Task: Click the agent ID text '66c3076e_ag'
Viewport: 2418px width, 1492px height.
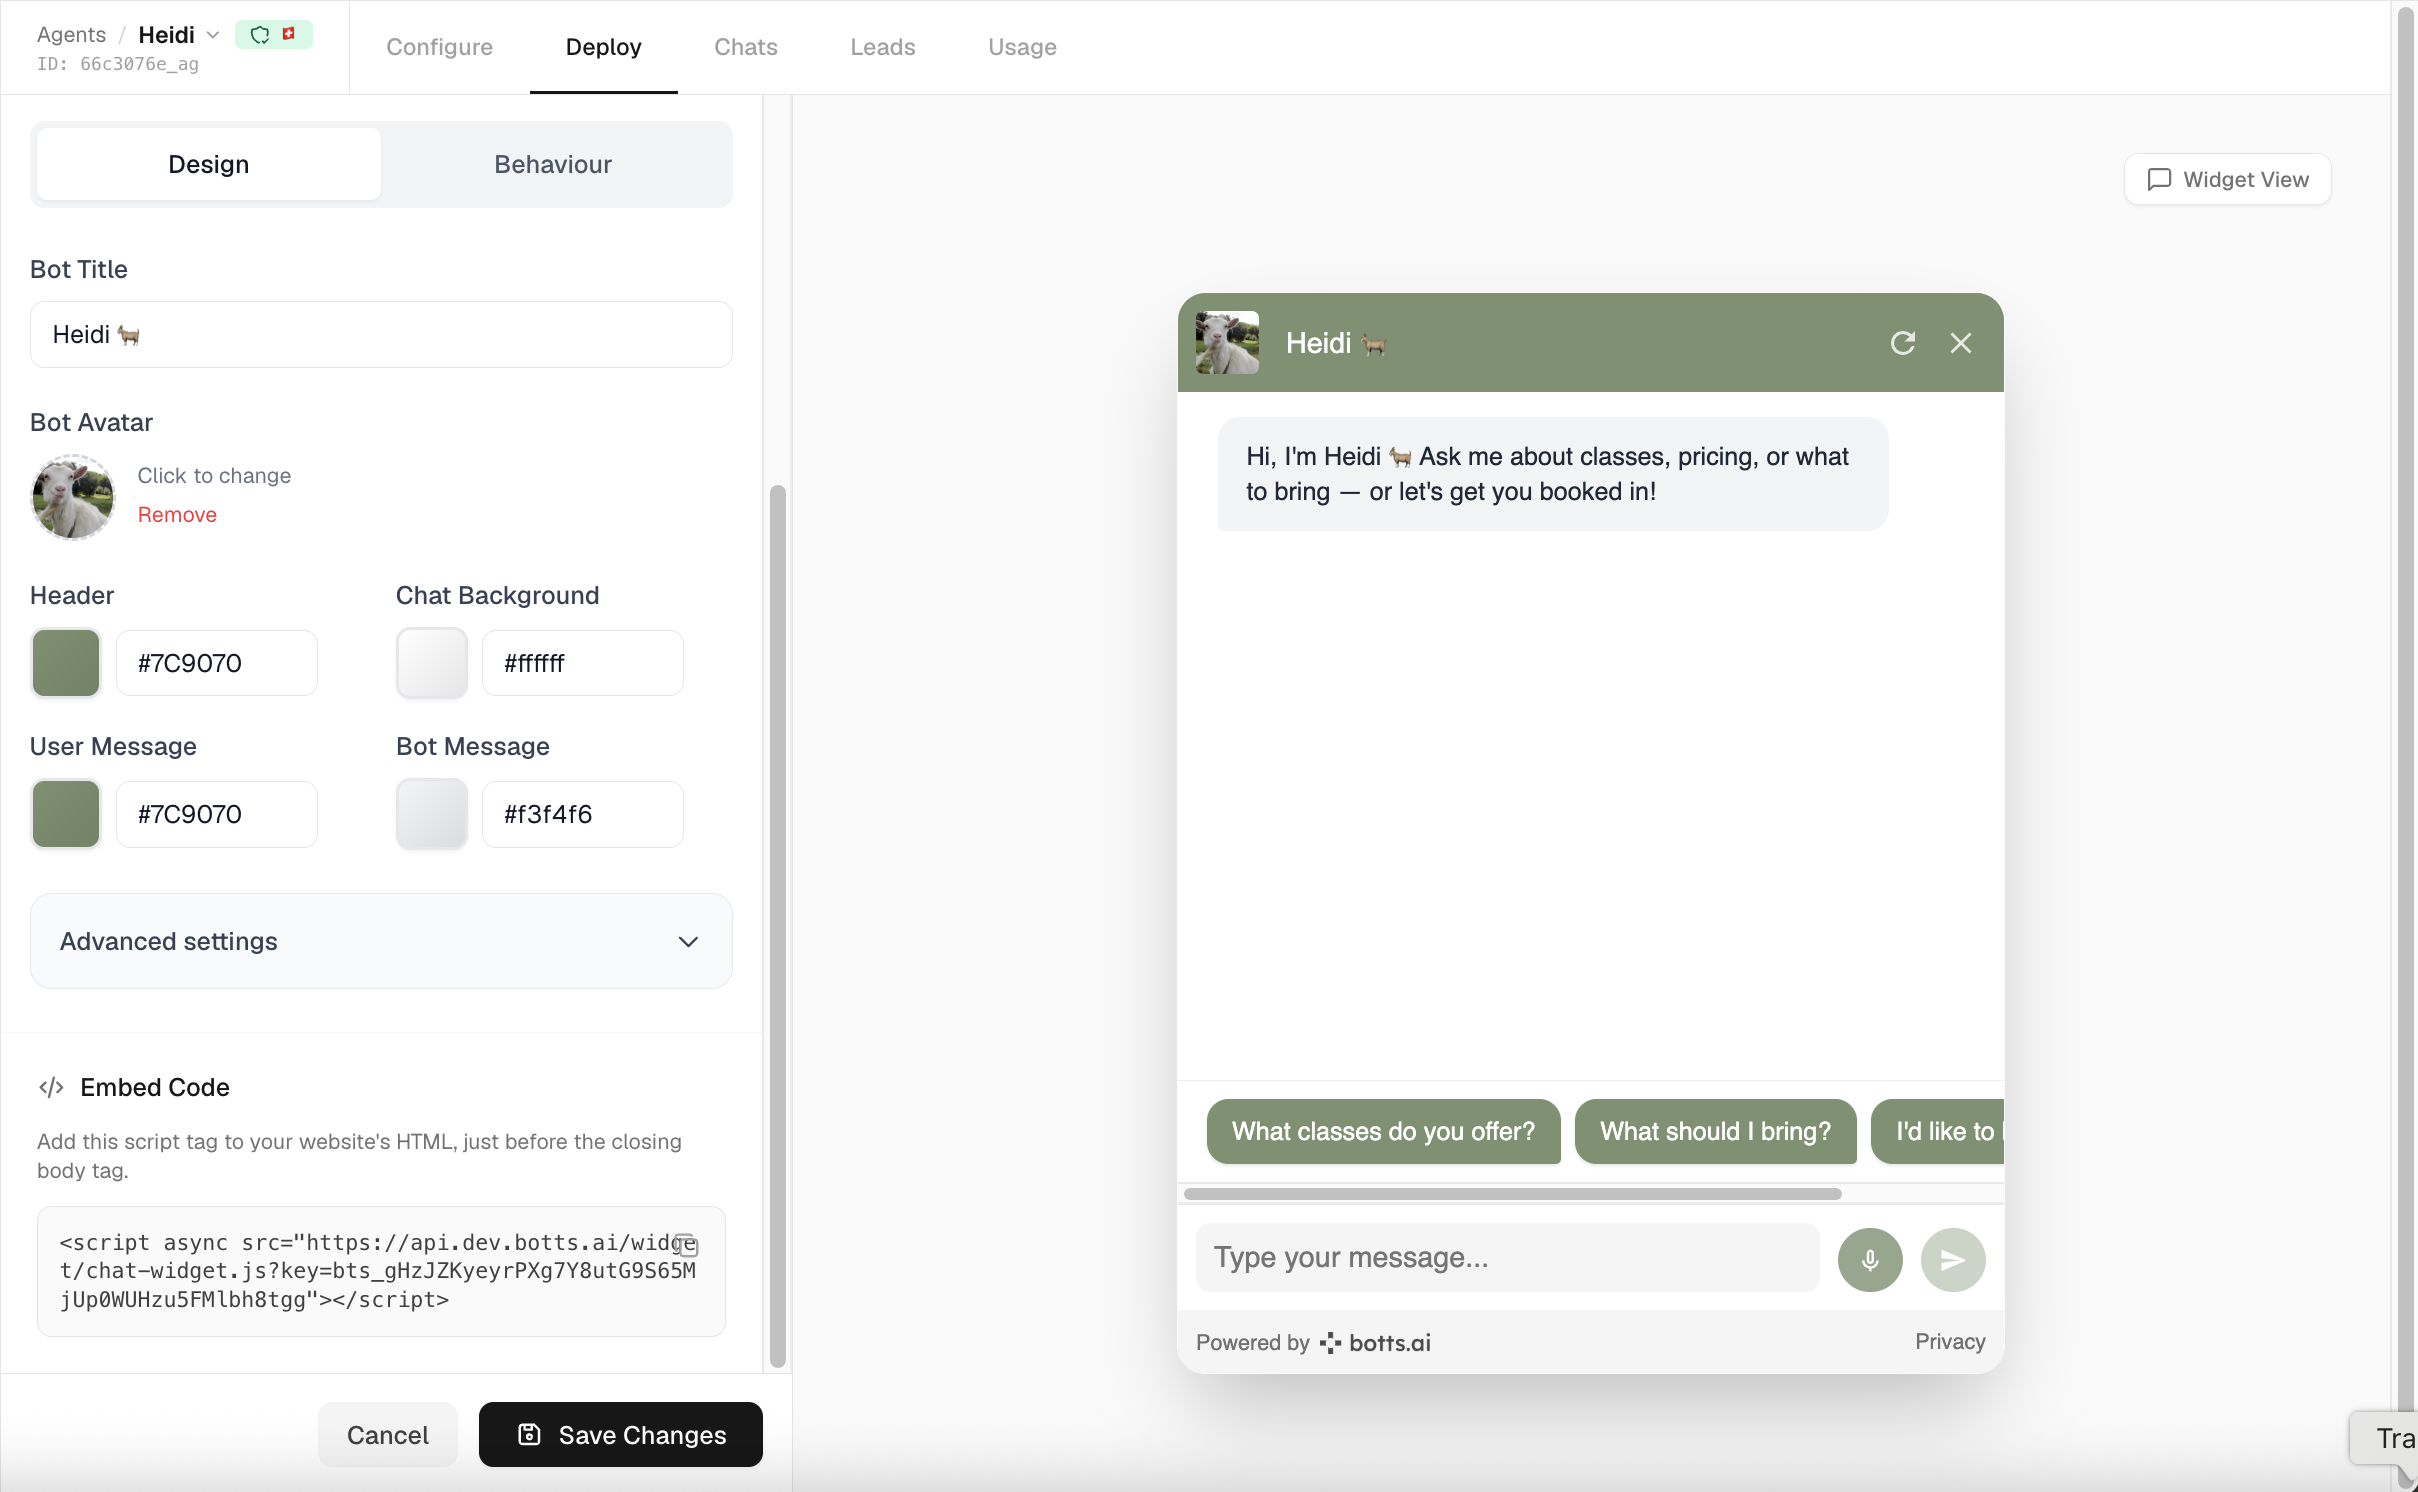Action: (139, 64)
